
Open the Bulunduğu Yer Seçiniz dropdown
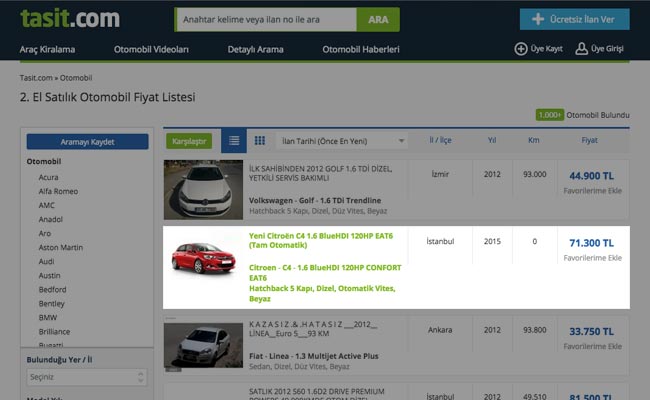(87, 377)
